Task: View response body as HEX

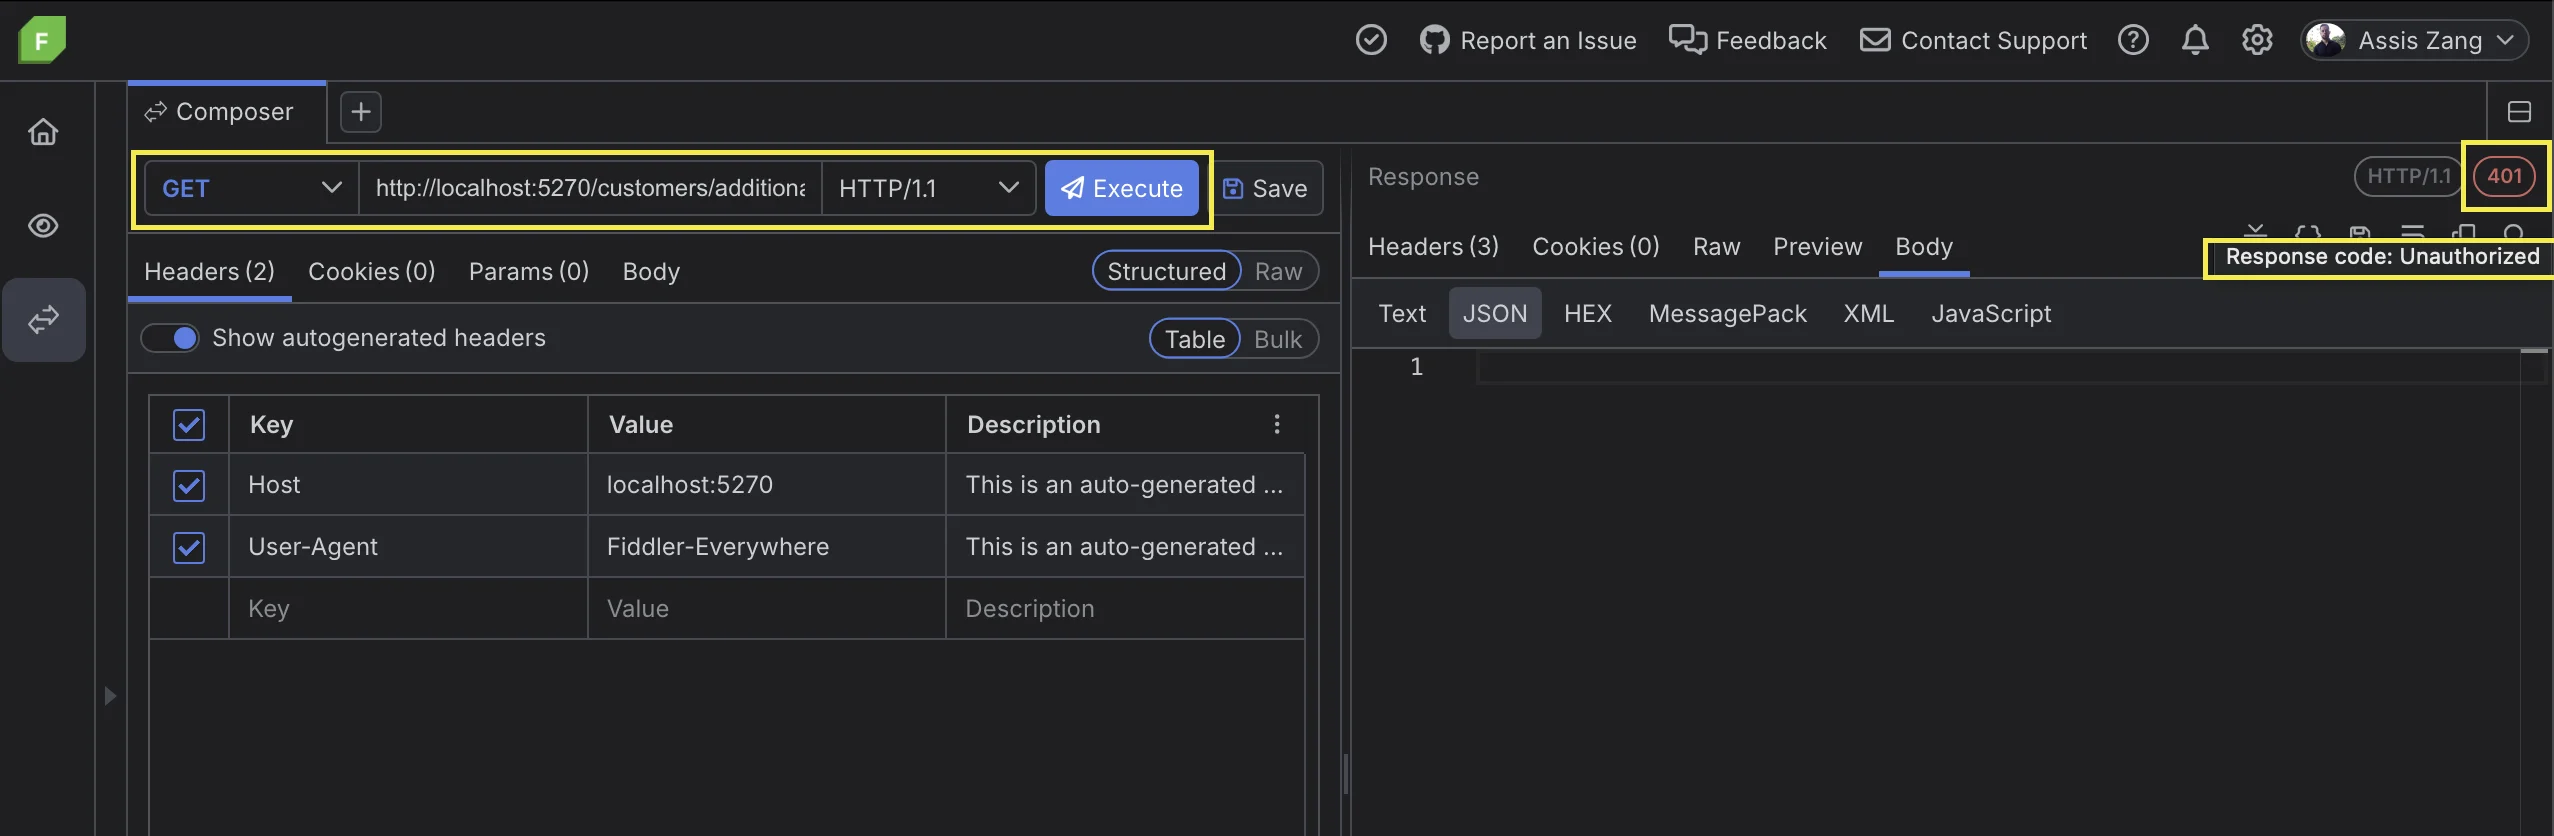Action: click(1588, 313)
